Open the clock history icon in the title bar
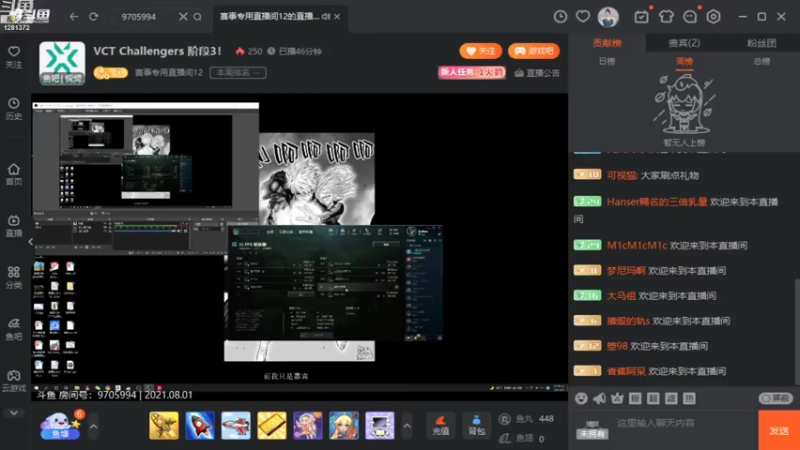Viewport: 800px width, 450px height. pyautogui.click(x=560, y=17)
